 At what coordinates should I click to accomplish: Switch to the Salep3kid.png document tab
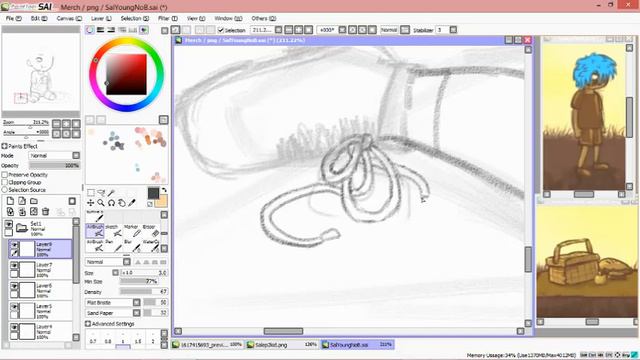(x=281, y=345)
